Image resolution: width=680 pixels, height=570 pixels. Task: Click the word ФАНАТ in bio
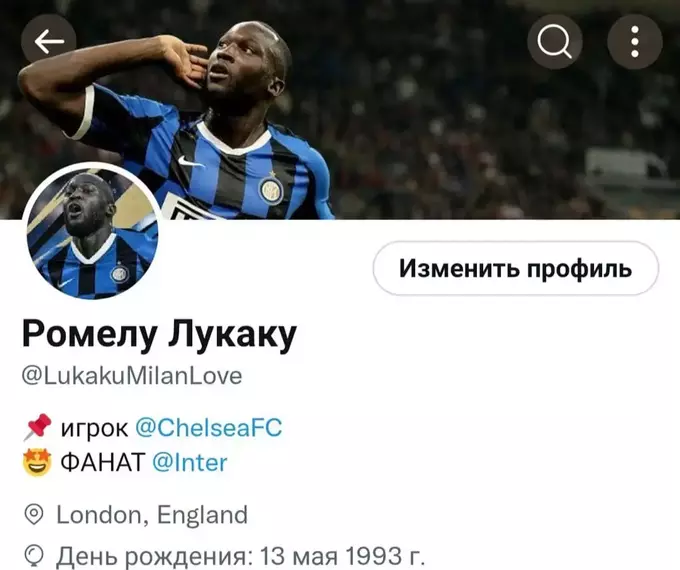(x=102, y=462)
